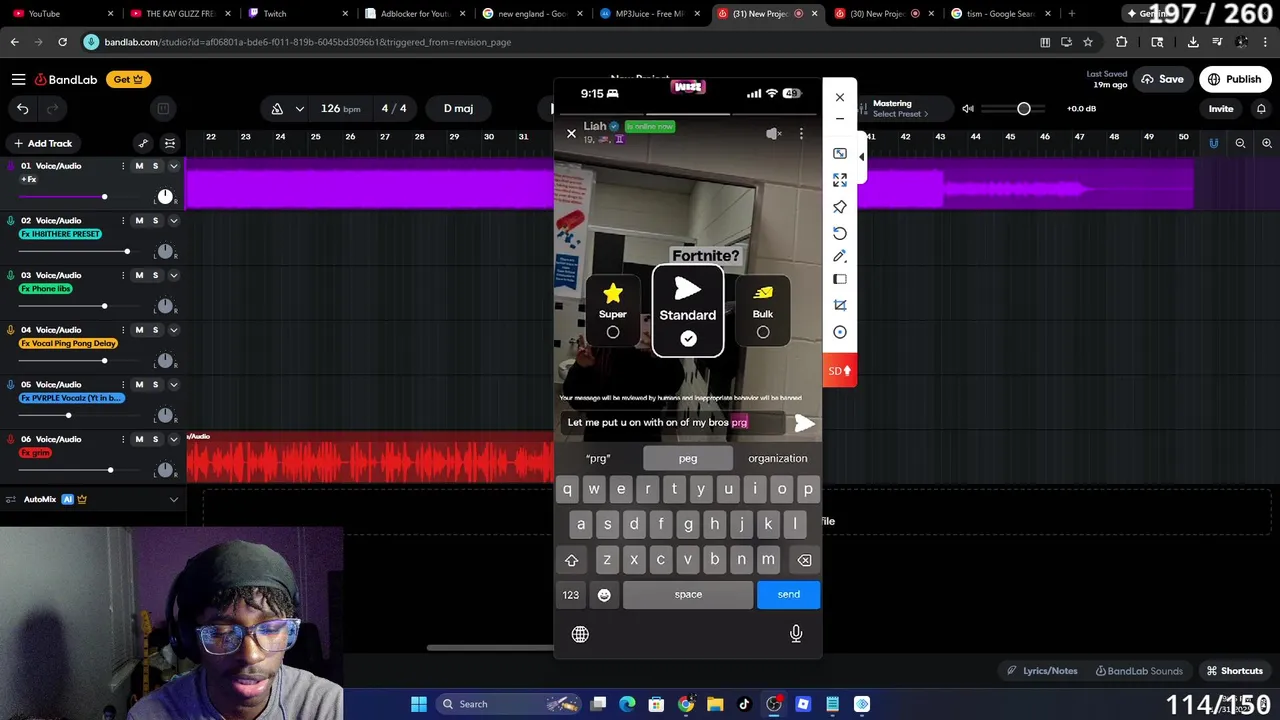
Task: Expand the track 05 dropdown chevron
Action: coord(173,384)
